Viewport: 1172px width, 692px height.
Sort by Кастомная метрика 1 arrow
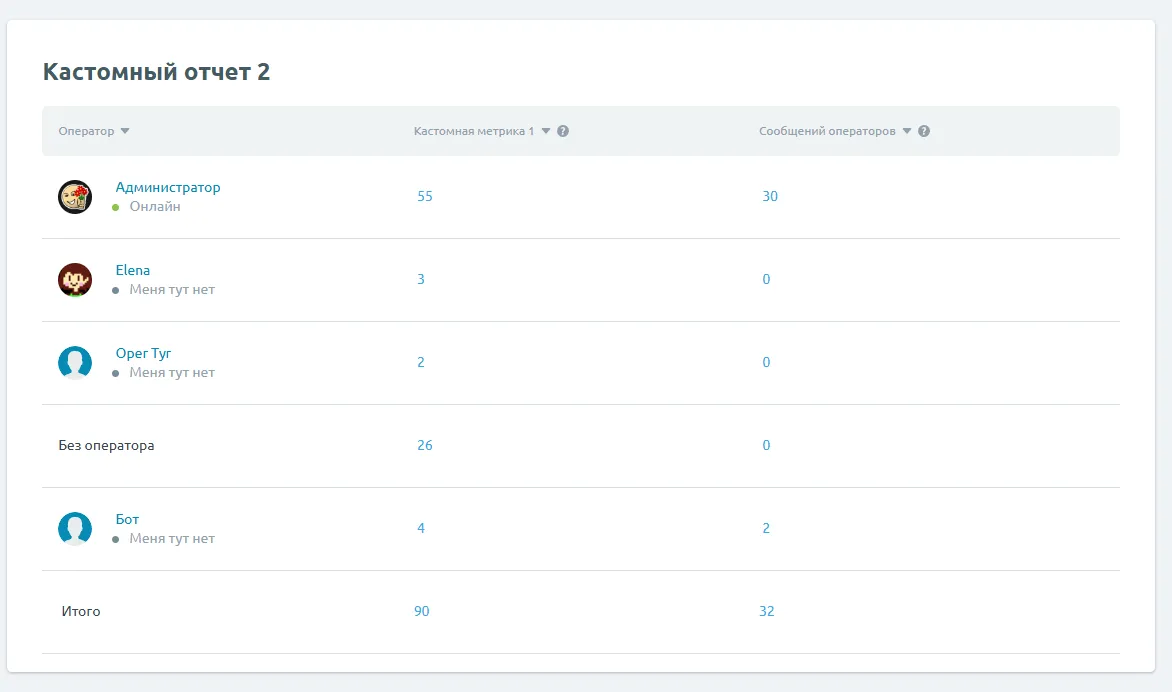coord(546,131)
